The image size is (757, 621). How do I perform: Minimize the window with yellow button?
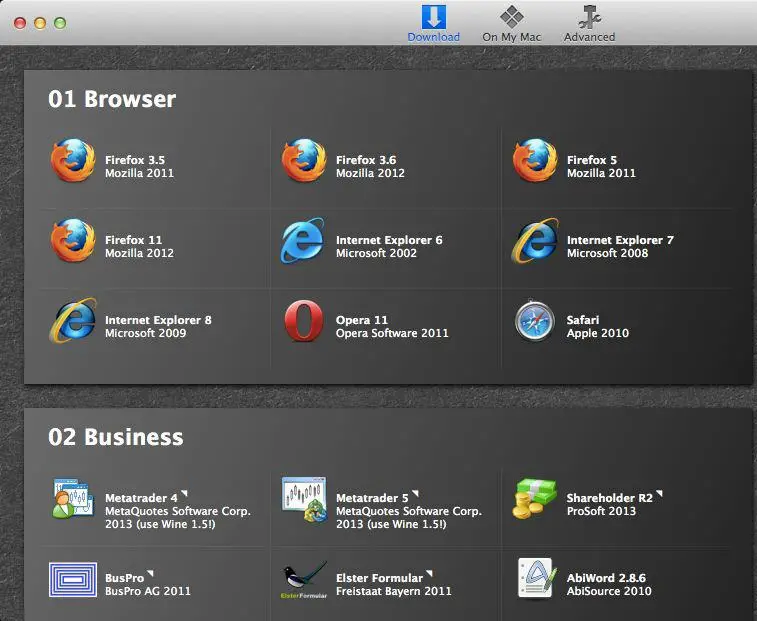click(x=40, y=23)
